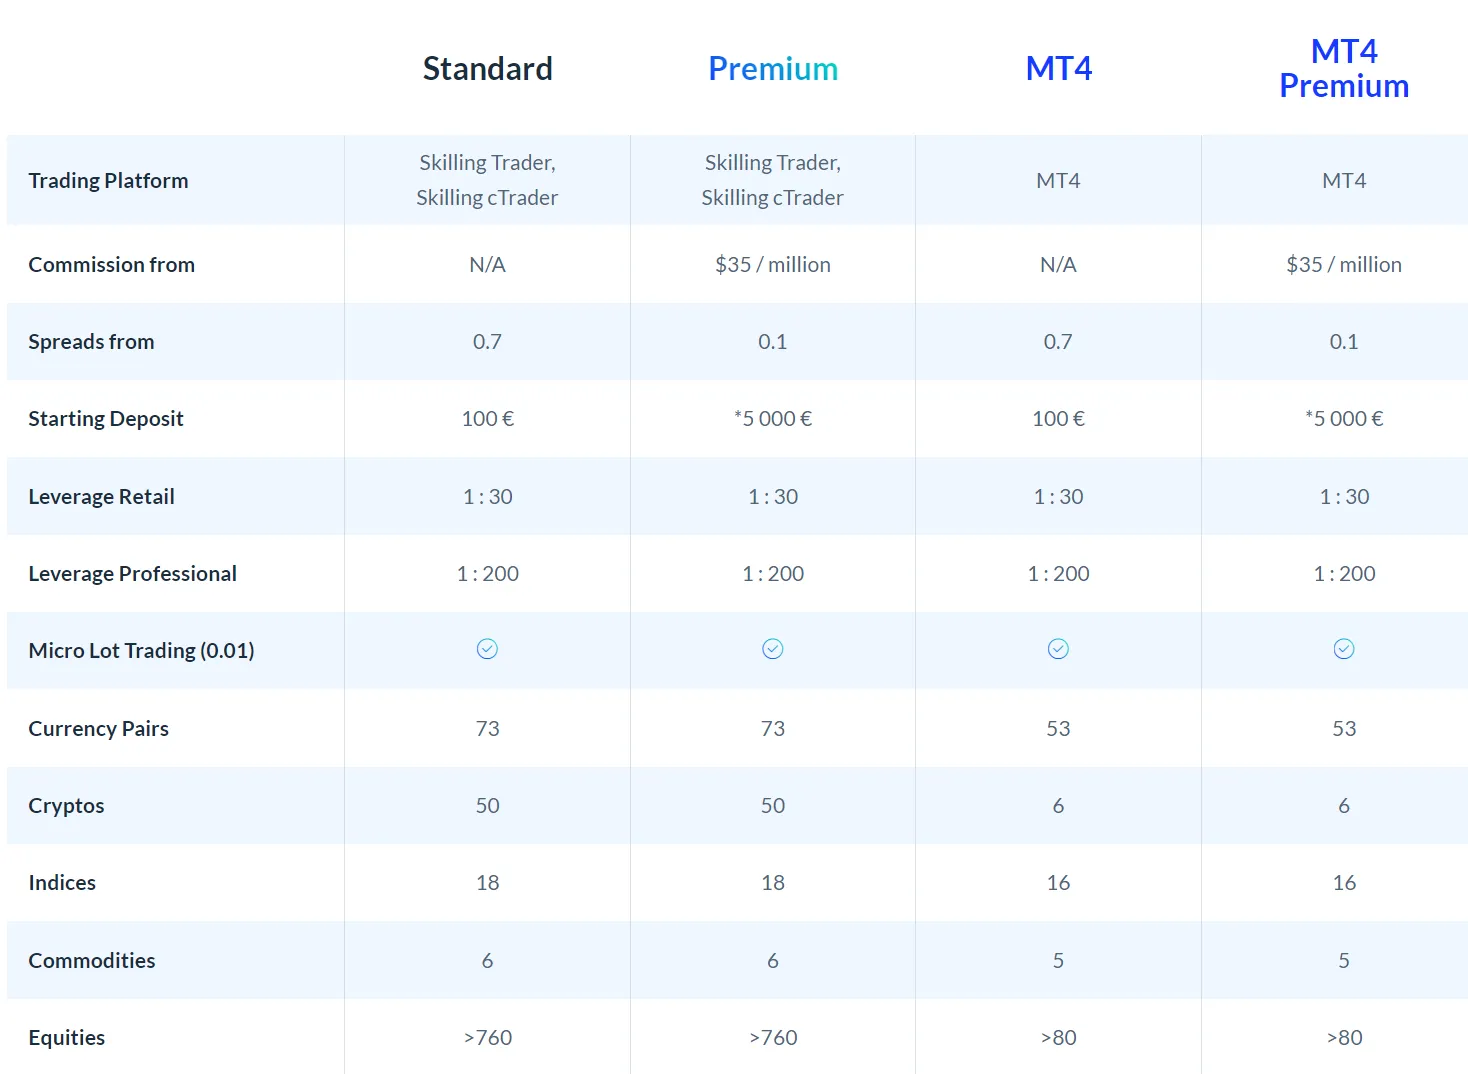Image resolution: width=1468 pixels, height=1074 pixels.
Task: Click the Commission from row label
Action: coord(111,265)
